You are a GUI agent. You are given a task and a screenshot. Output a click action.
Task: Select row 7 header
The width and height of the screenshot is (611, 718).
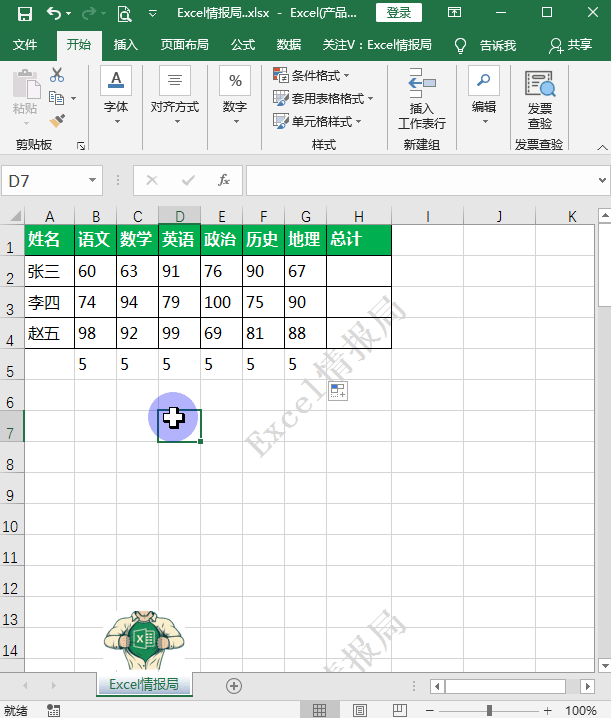11,426
